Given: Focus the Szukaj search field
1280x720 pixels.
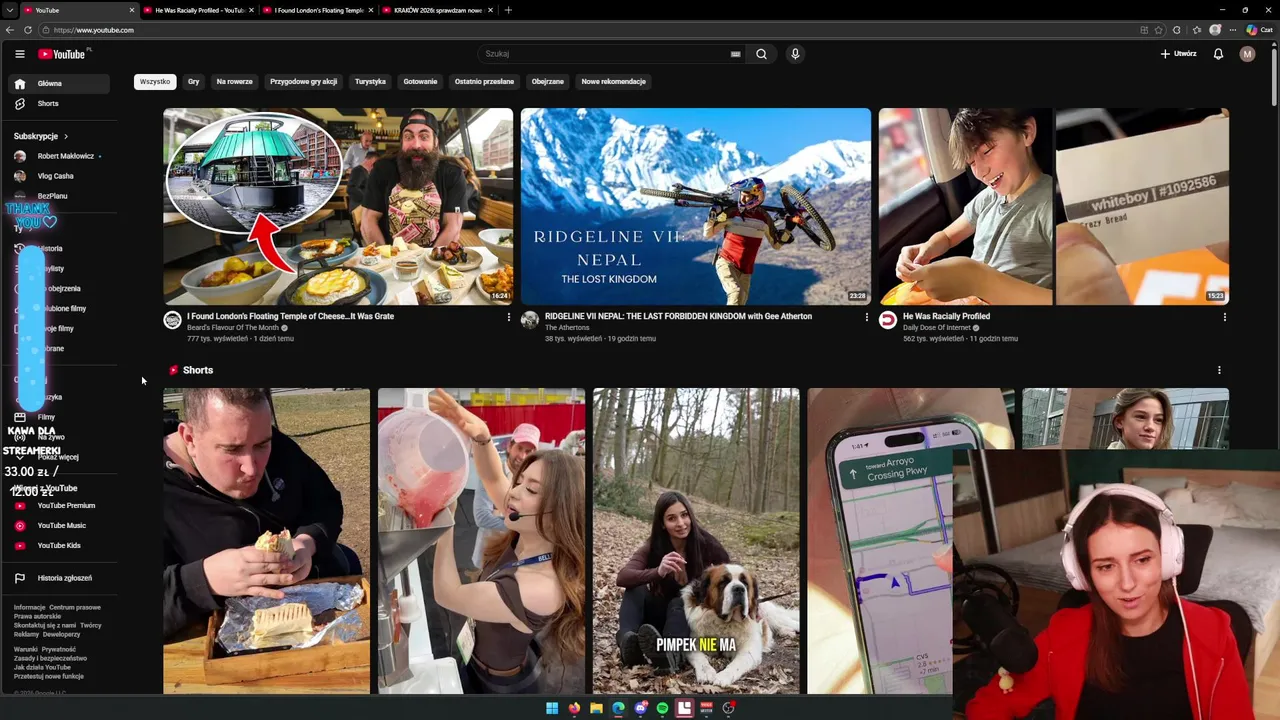Looking at the screenshot, I should [x=610, y=54].
